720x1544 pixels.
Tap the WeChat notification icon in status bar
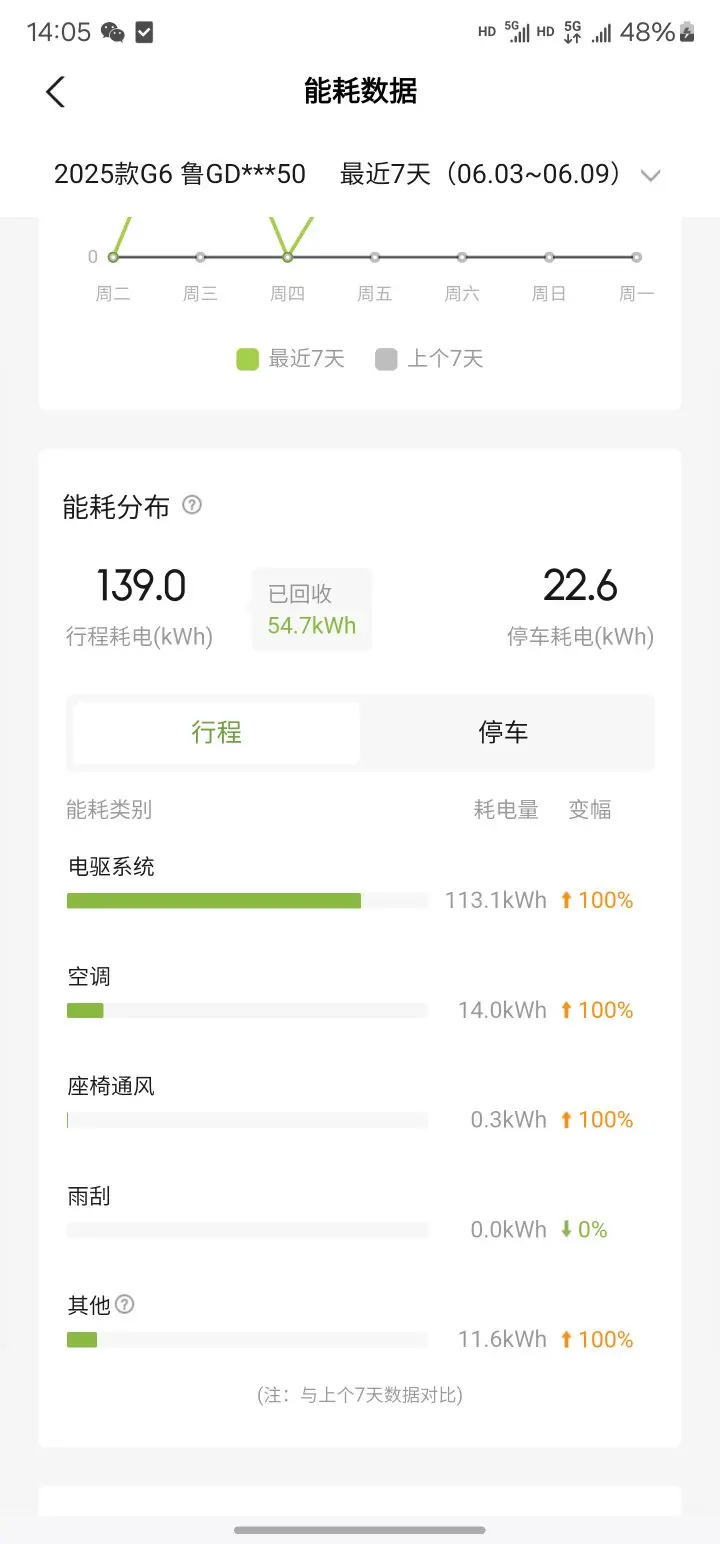(113, 32)
